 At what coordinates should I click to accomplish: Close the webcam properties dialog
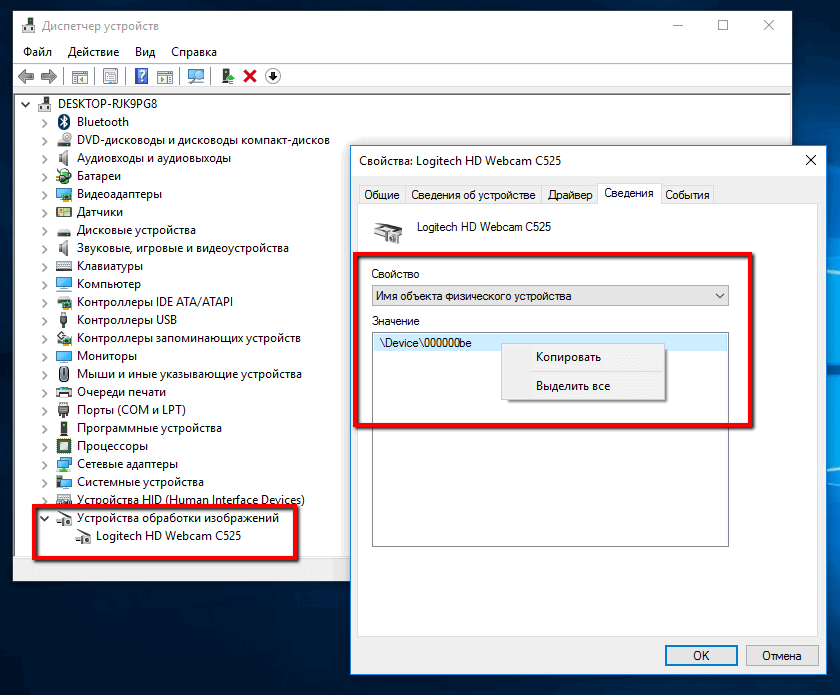(x=811, y=160)
